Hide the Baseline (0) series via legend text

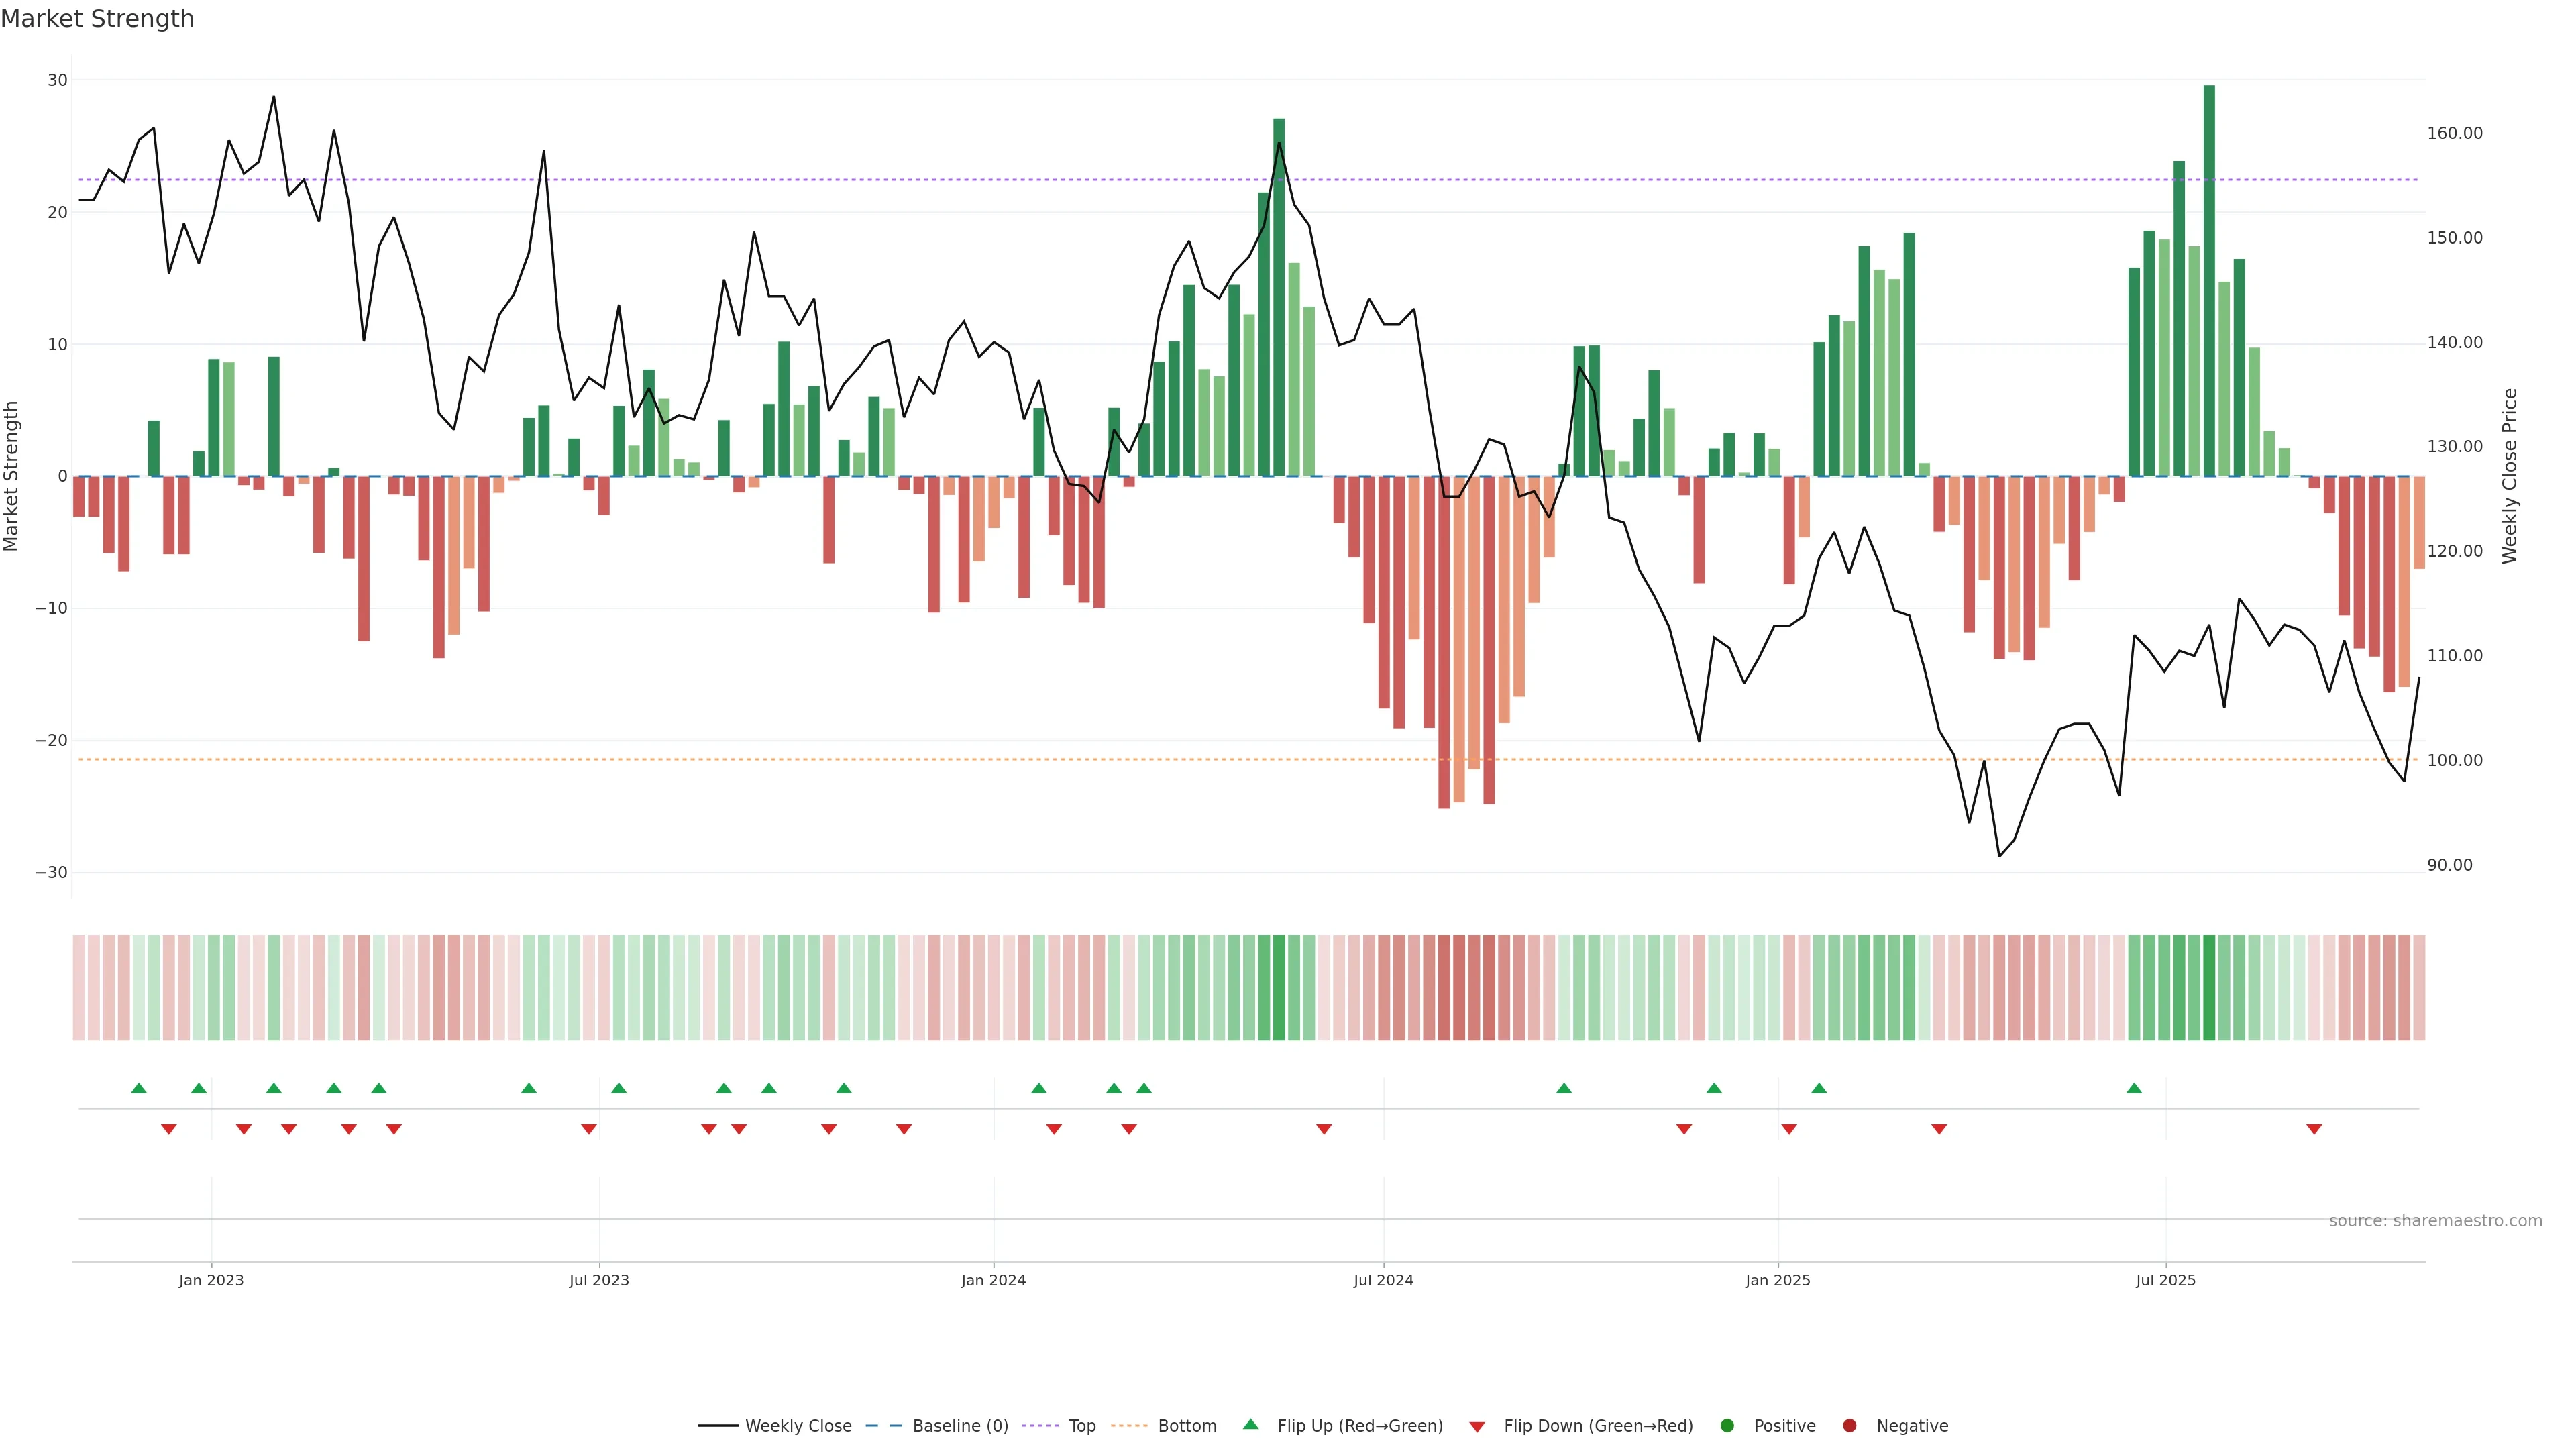click(x=960, y=1426)
